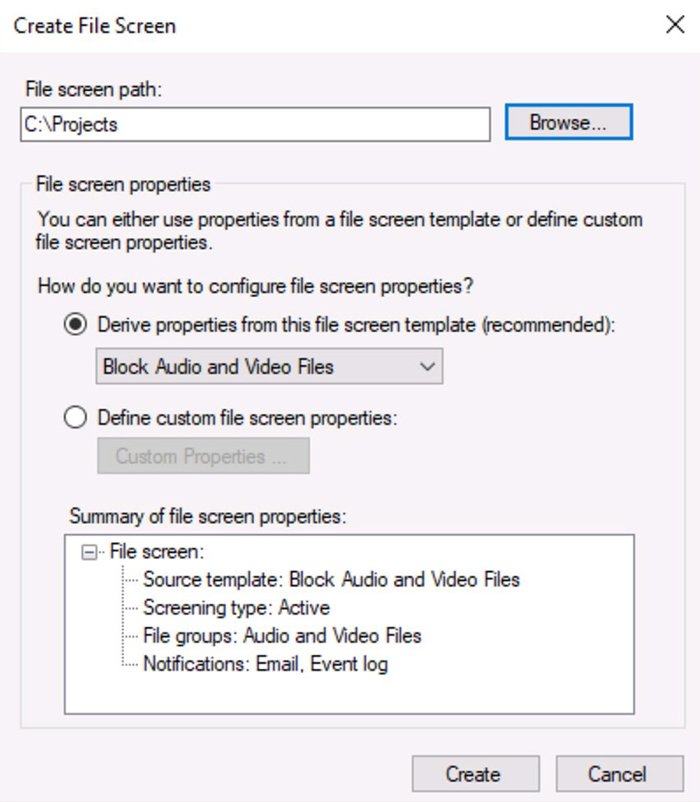This screenshot has height=802, width=700.
Task: Select Derive properties from template radio button
Action: (x=75, y=325)
